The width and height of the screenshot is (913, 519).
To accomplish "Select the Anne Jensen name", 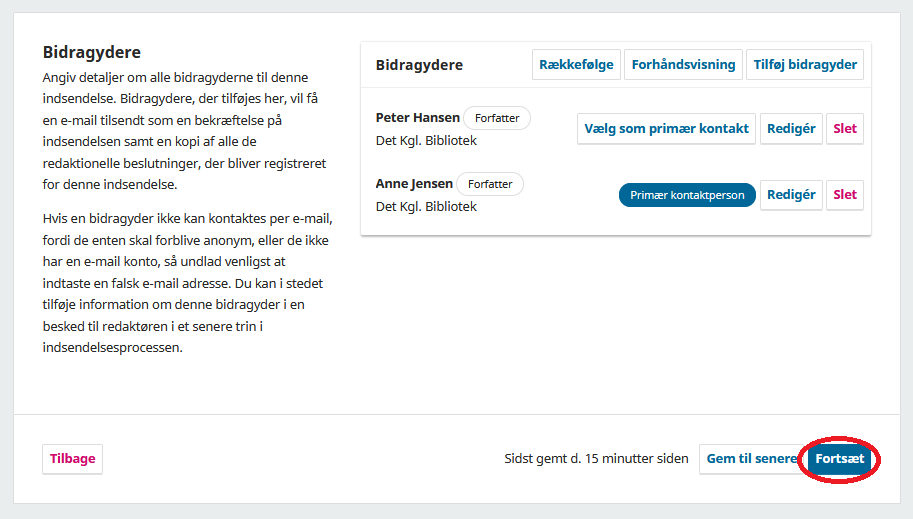I will coord(414,184).
